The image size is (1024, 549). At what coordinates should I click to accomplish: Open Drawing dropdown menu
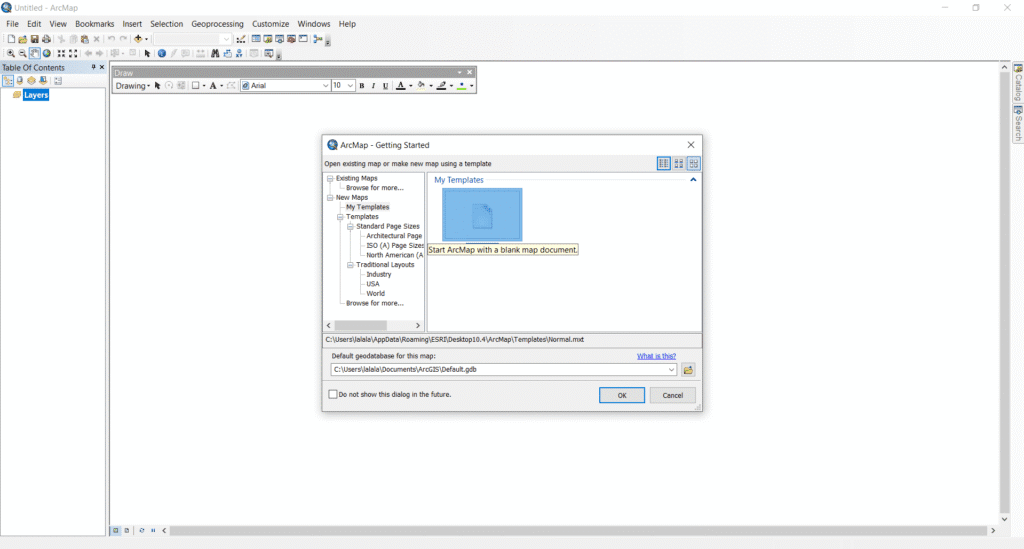coord(133,86)
